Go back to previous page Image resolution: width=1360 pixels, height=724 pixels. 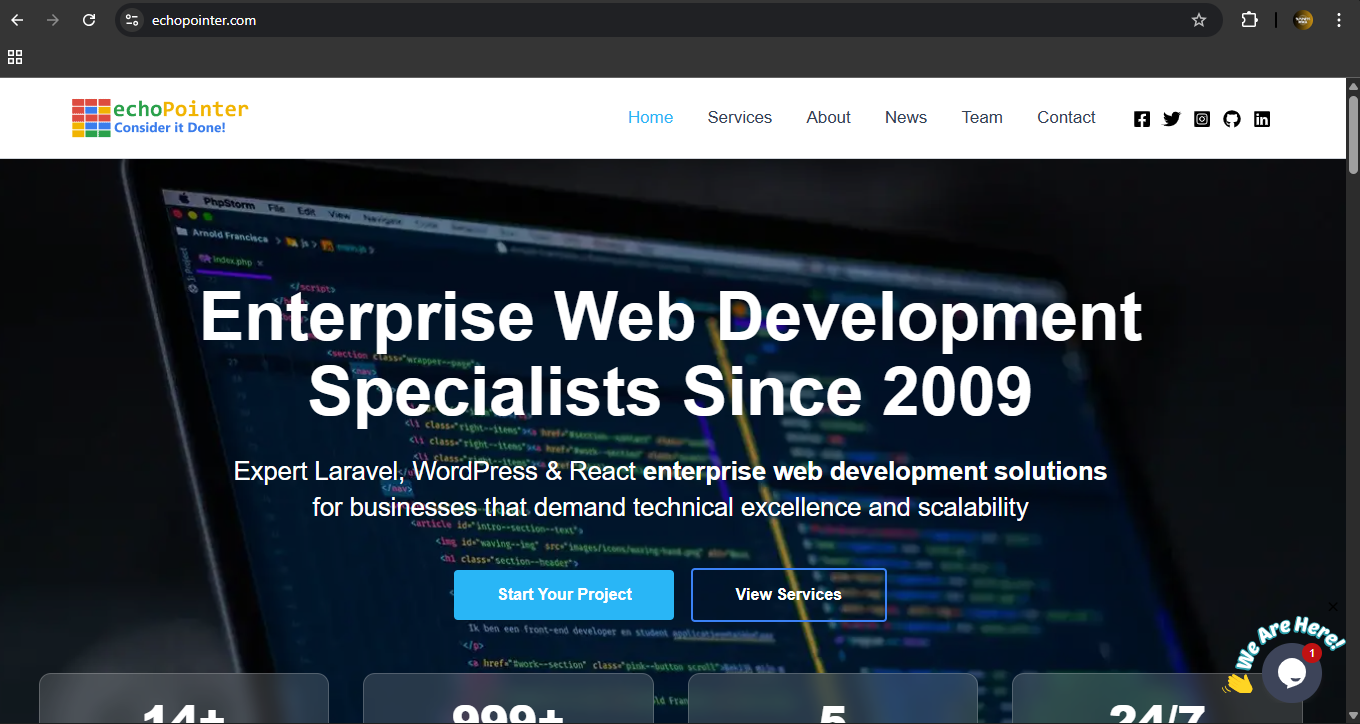pos(17,20)
